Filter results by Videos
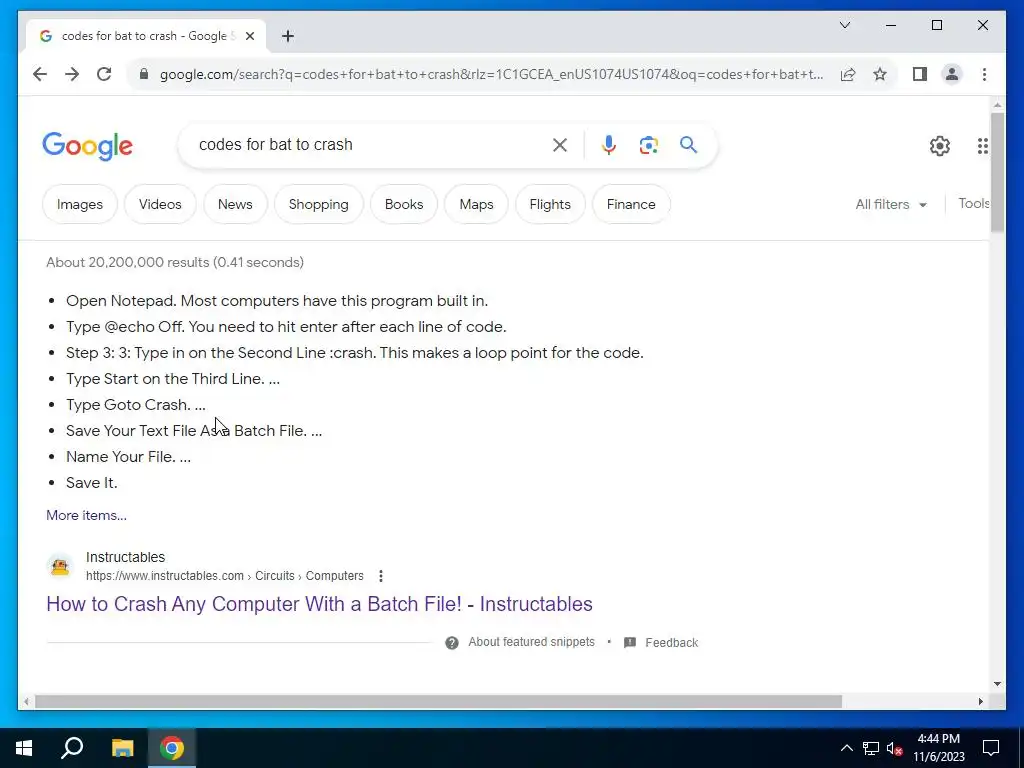The height and width of the screenshot is (768, 1024). [x=160, y=204]
